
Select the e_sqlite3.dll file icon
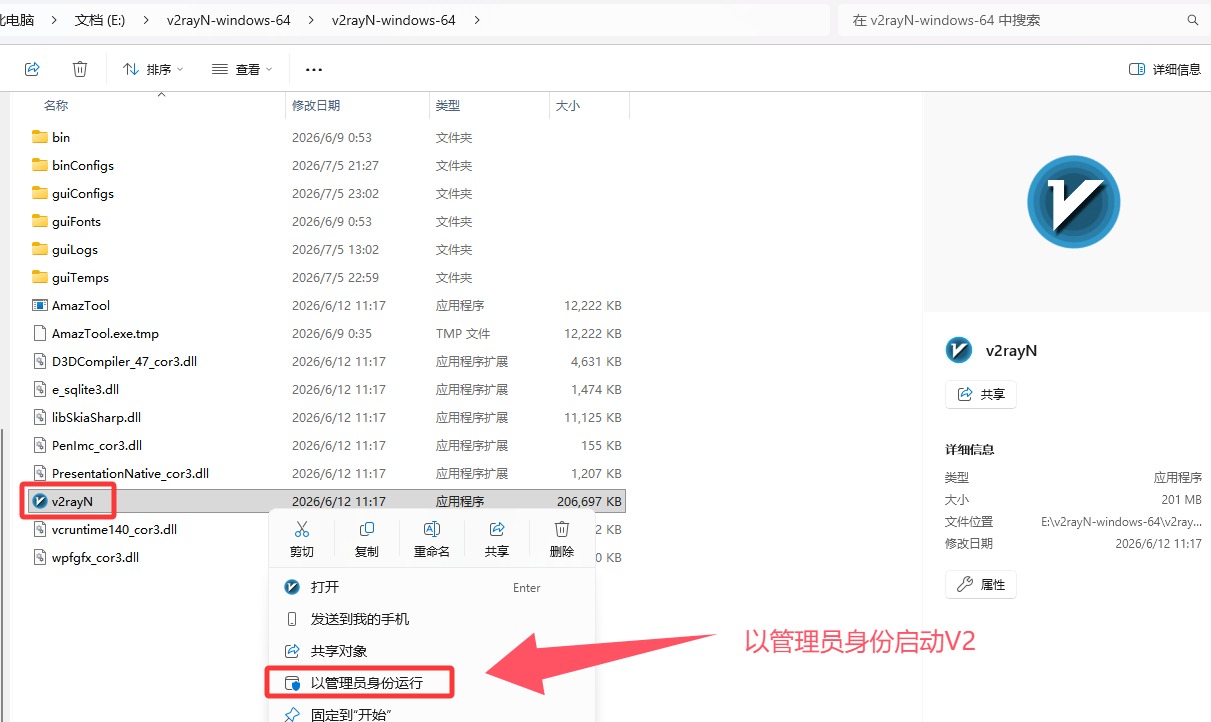[40, 389]
